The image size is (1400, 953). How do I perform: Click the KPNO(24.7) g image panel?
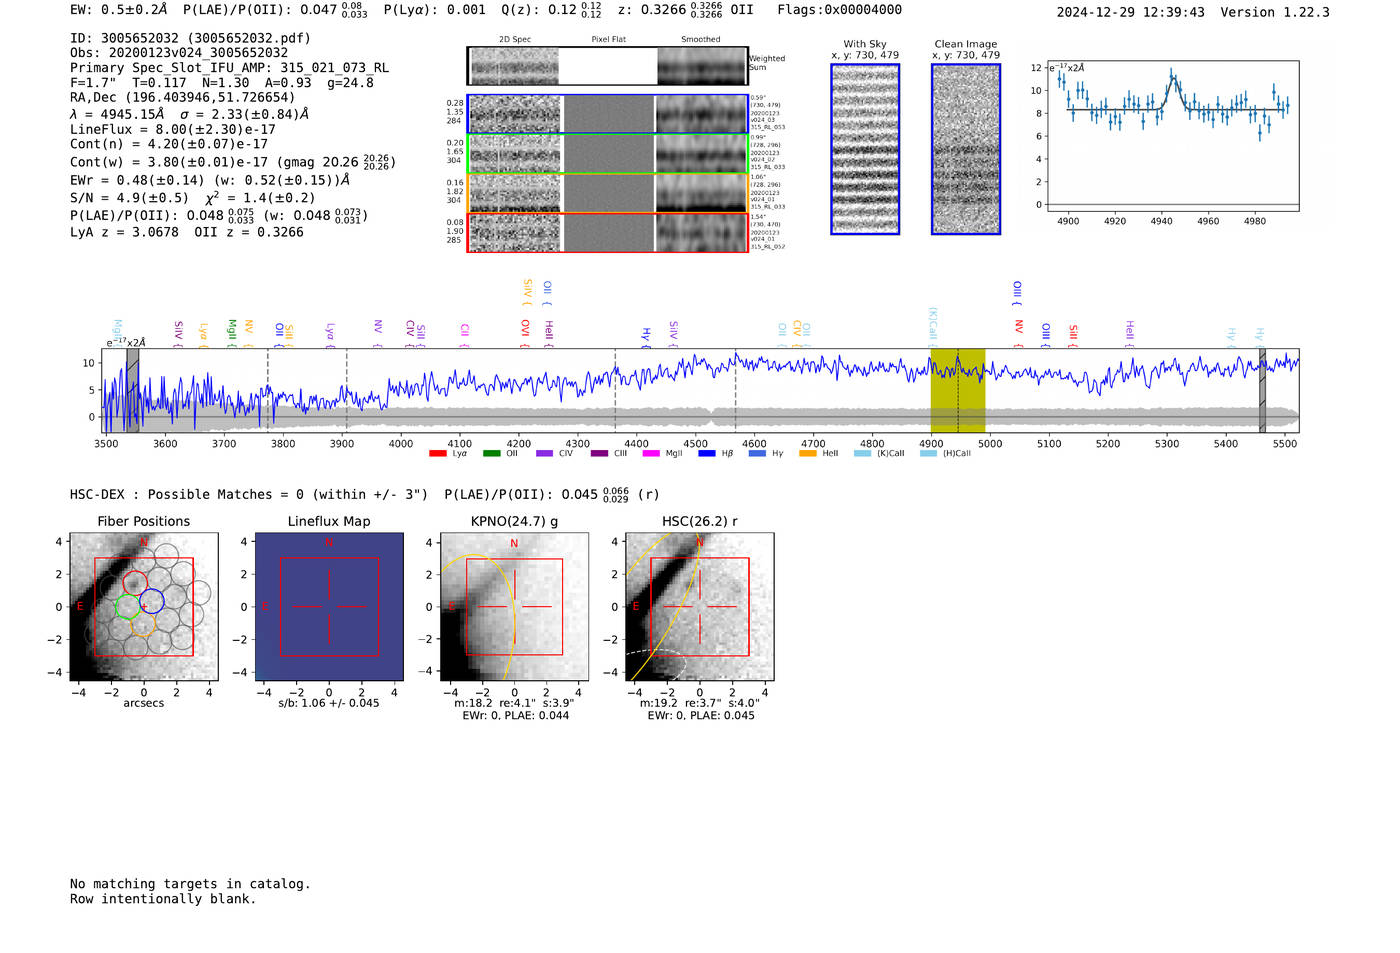click(514, 607)
